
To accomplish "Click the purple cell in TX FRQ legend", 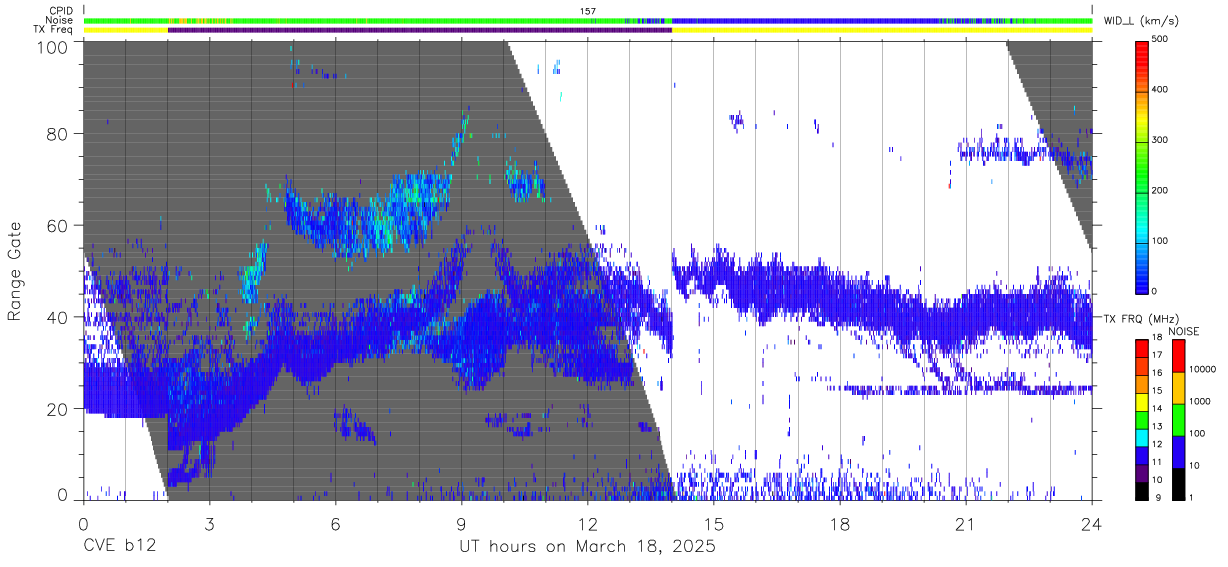I will (x=1142, y=471).
